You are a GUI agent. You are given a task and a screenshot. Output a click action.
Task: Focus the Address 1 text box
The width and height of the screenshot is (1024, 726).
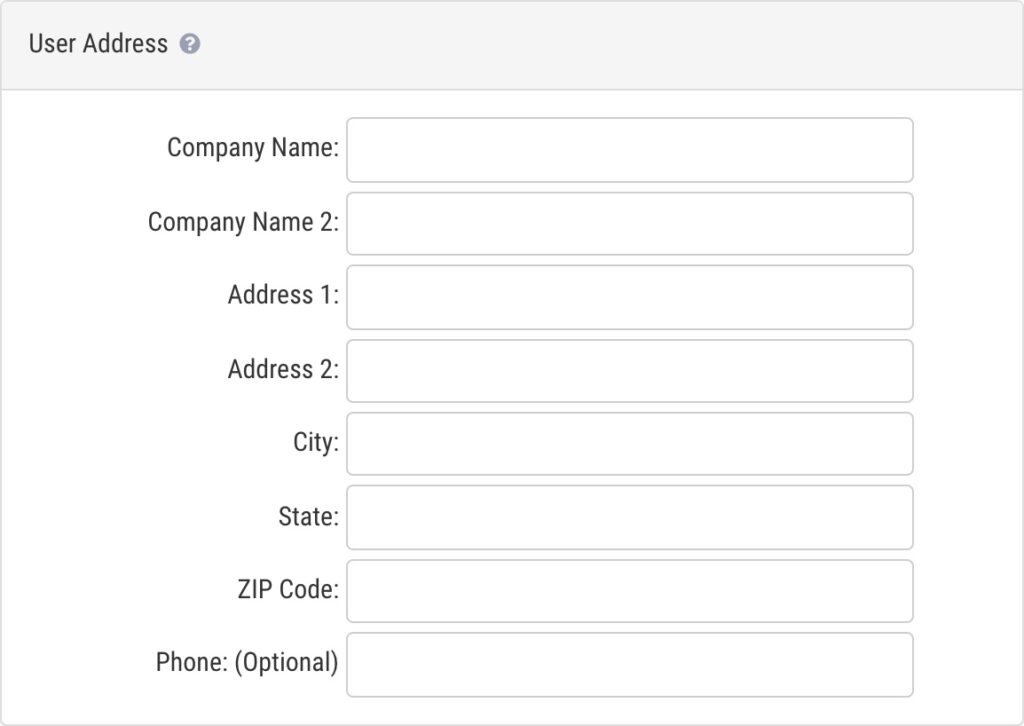point(629,297)
